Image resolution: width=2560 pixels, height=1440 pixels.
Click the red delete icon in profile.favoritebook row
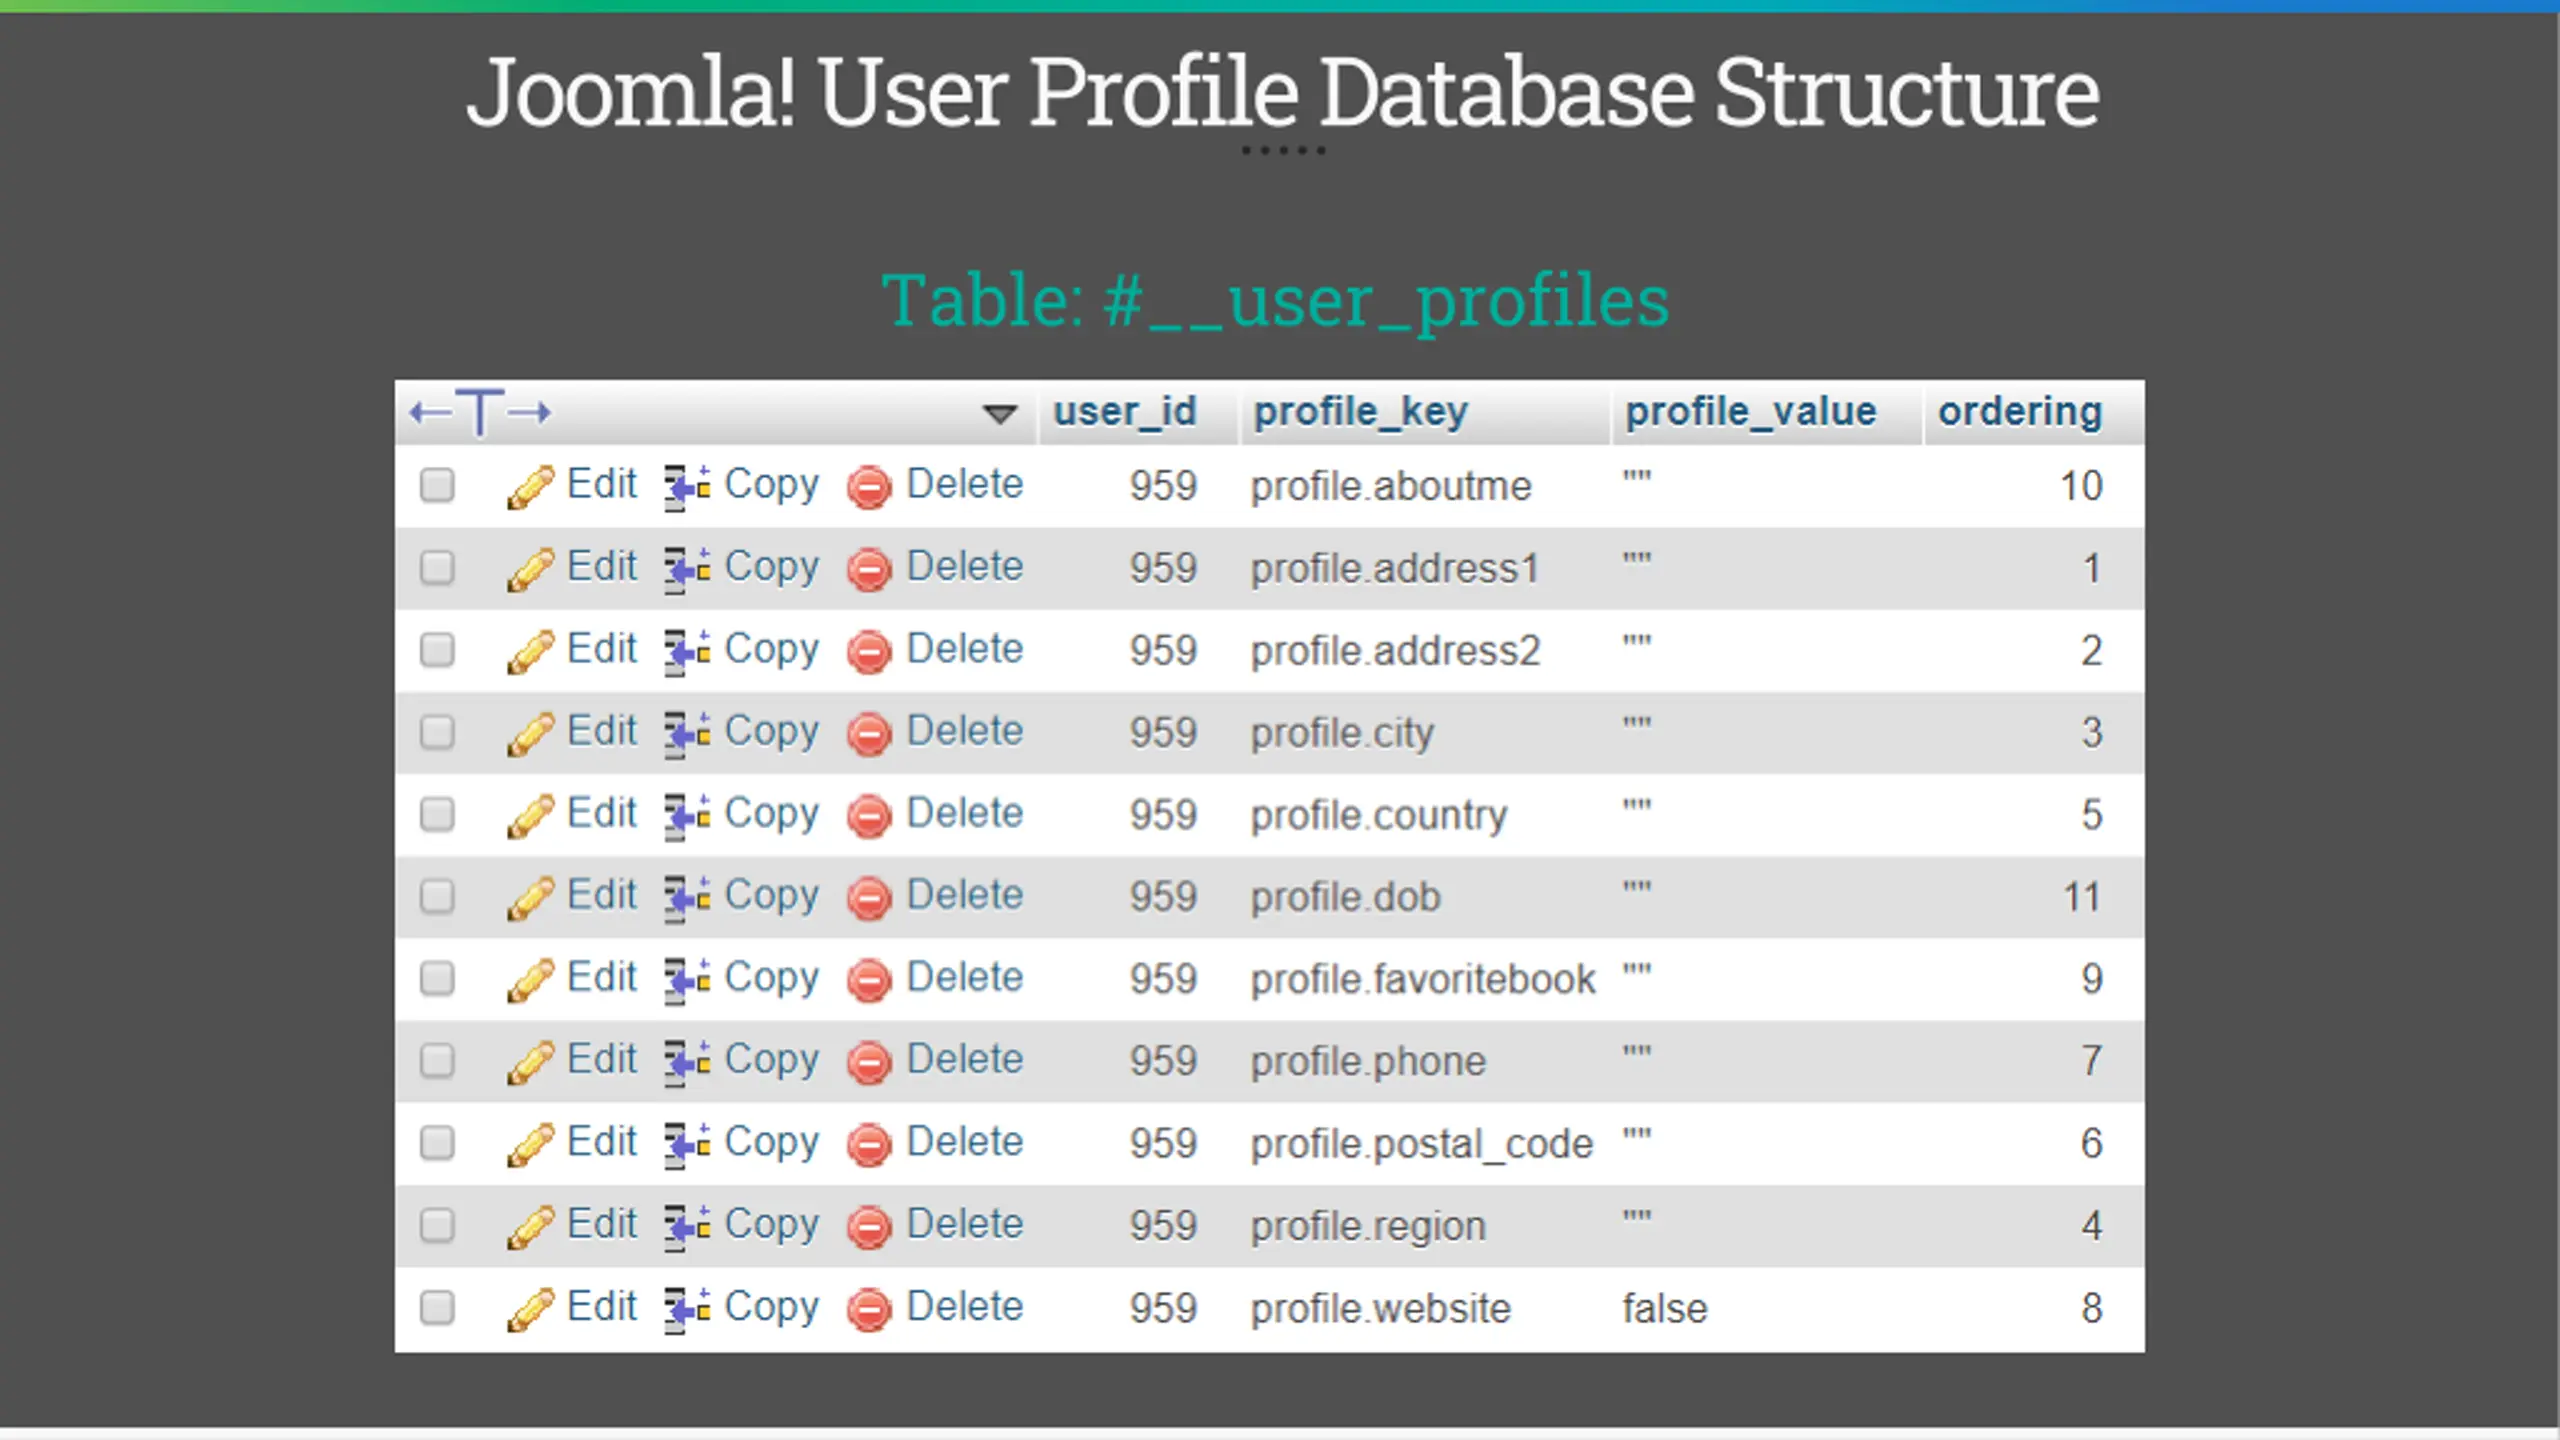(869, 980)
